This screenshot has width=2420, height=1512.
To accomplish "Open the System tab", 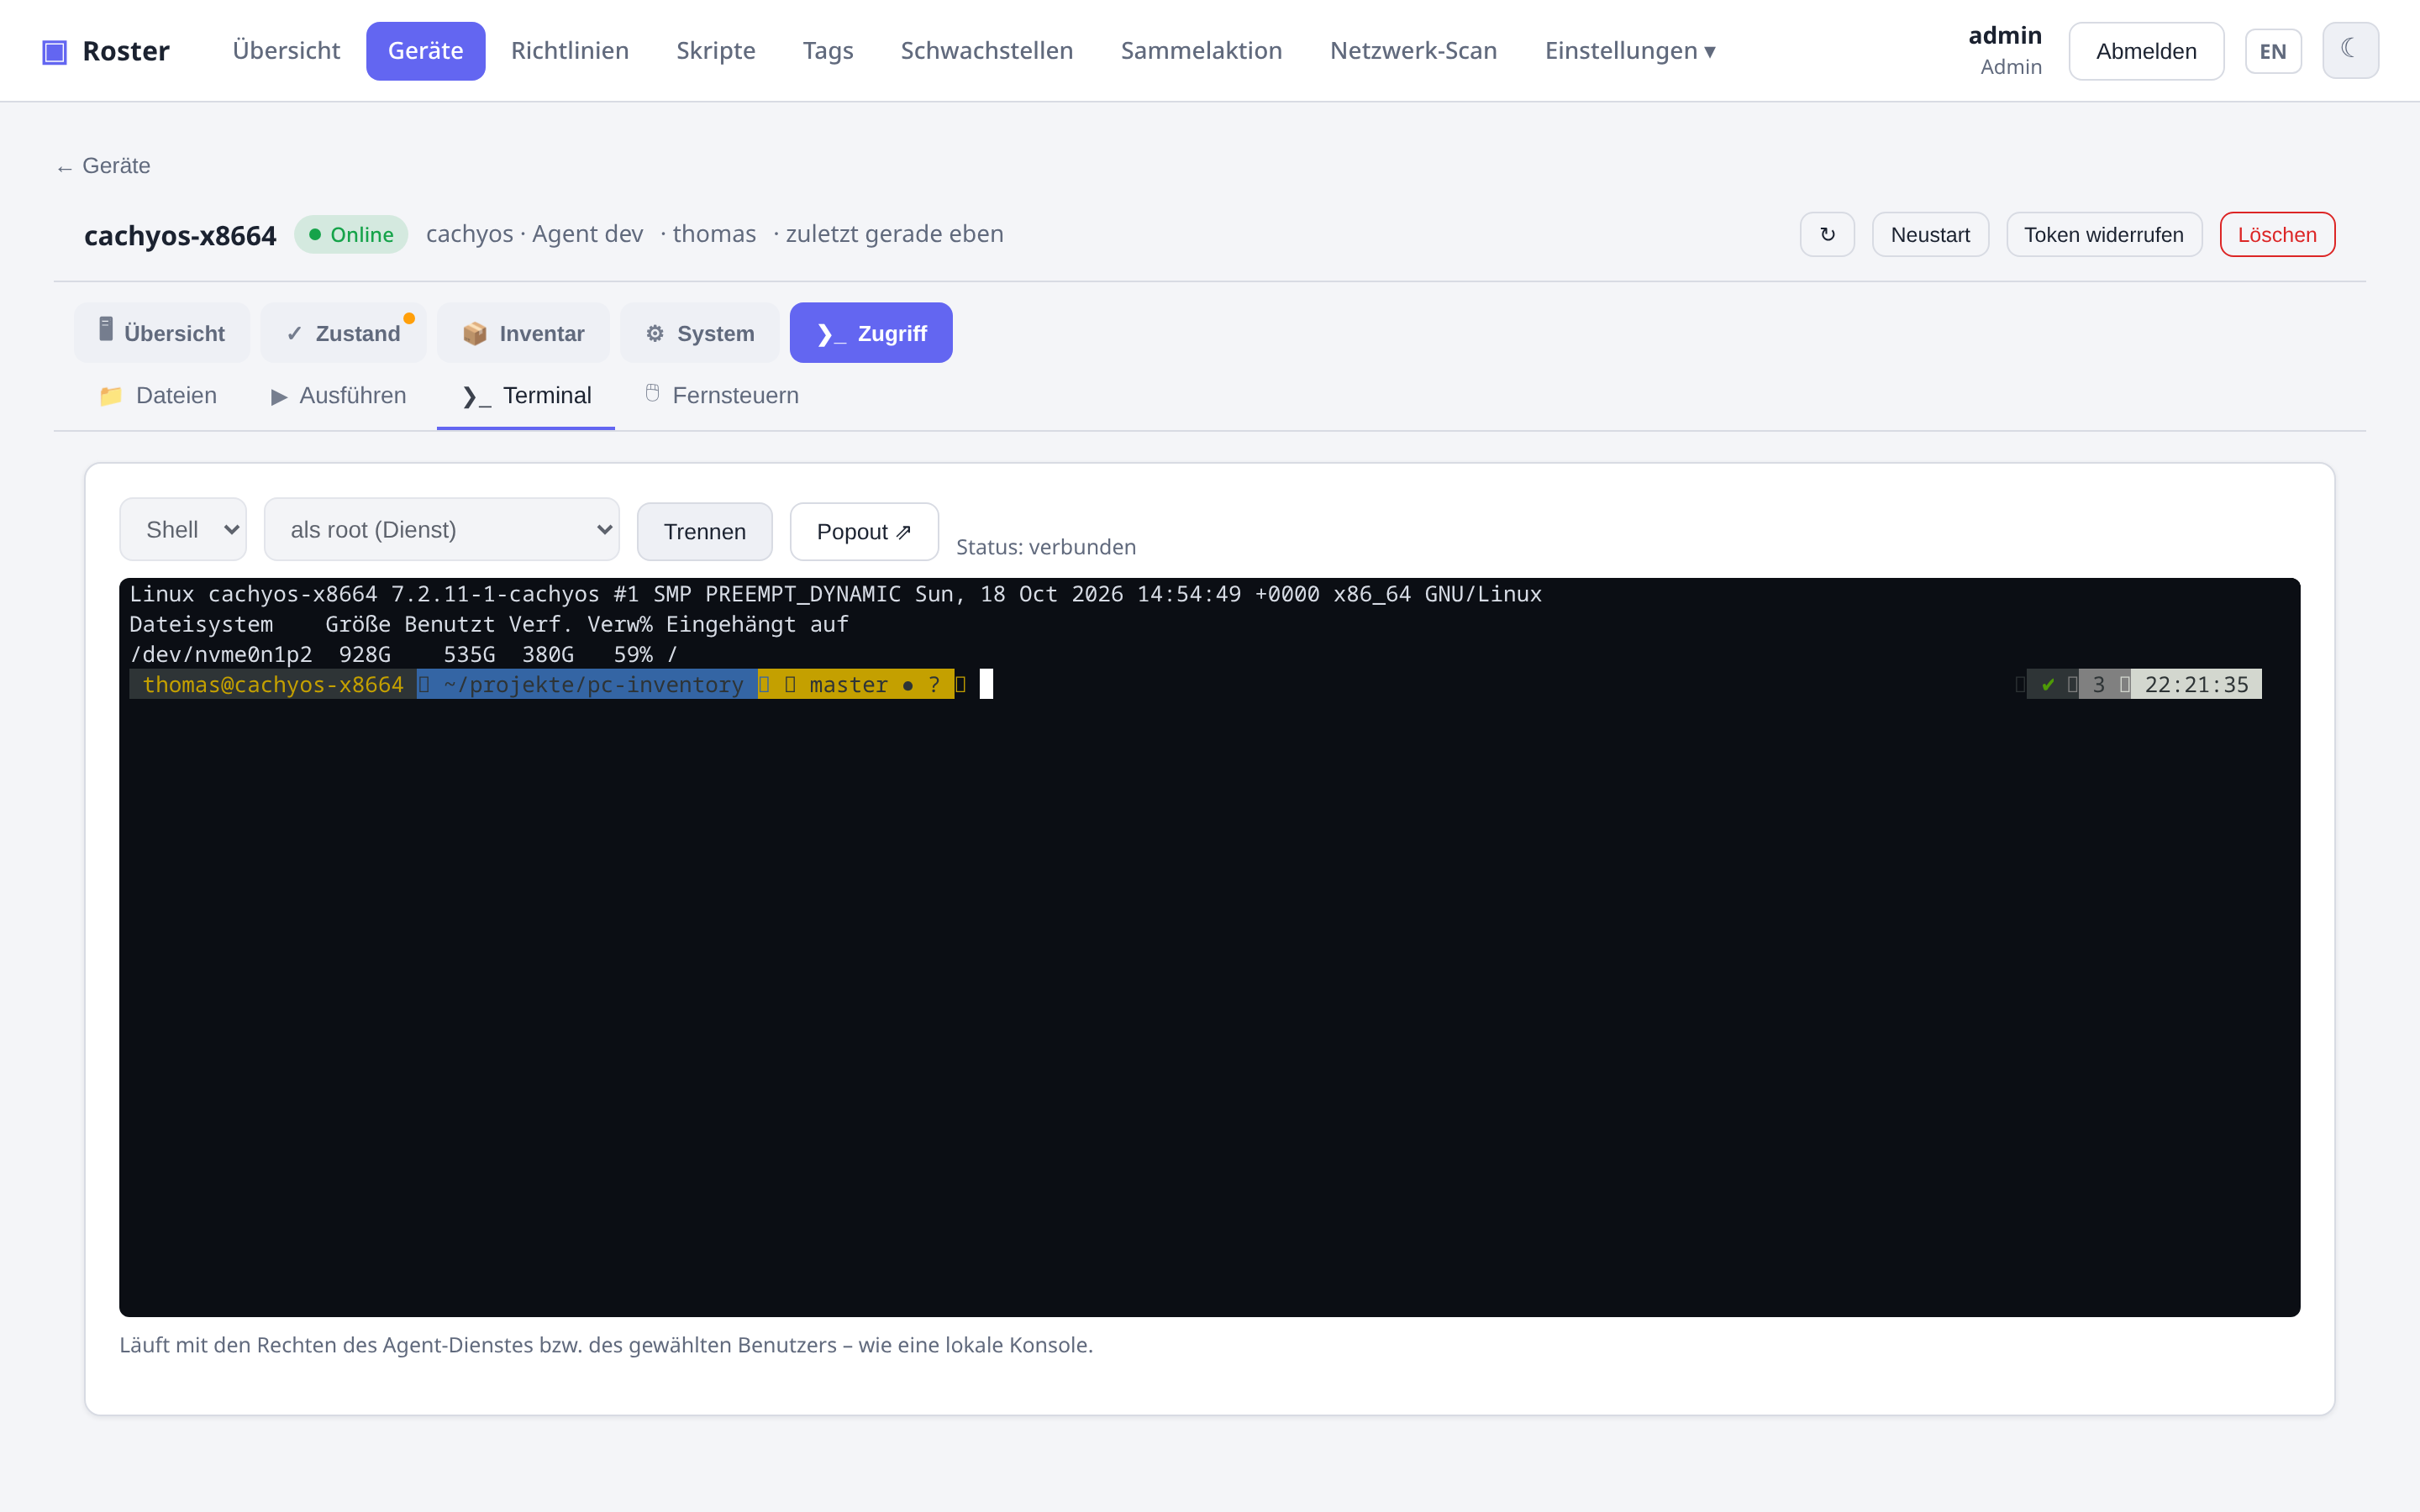I will [x=700, y=333].
